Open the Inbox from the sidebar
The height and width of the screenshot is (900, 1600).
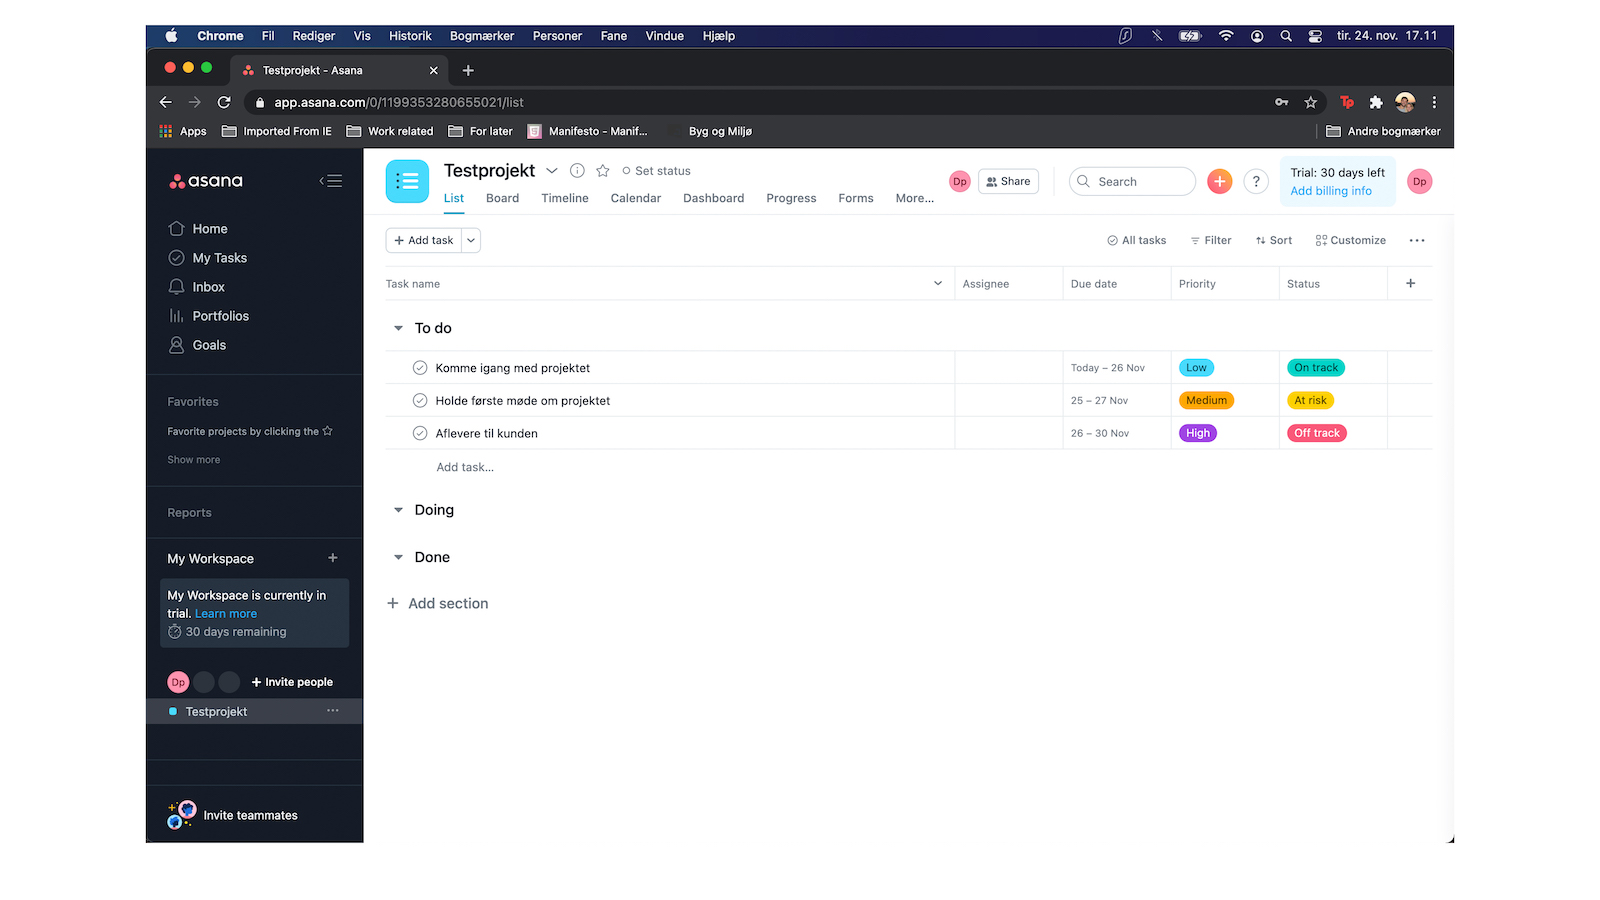(x=209, y=286)
